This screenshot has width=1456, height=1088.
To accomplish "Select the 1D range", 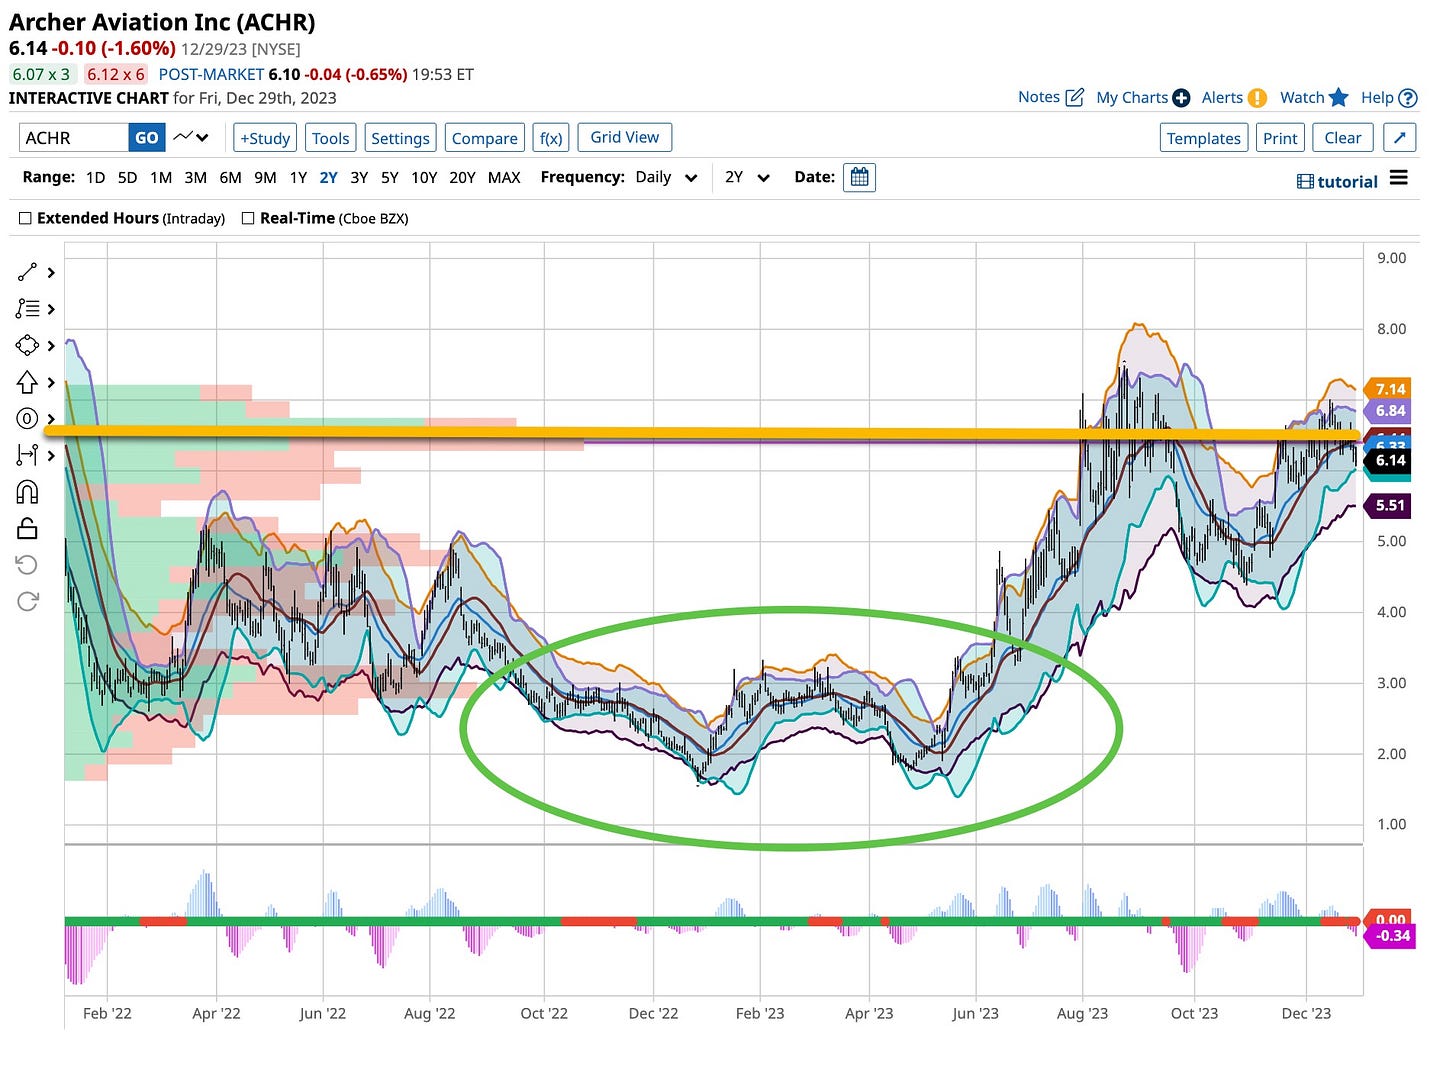I will point(95,177).
